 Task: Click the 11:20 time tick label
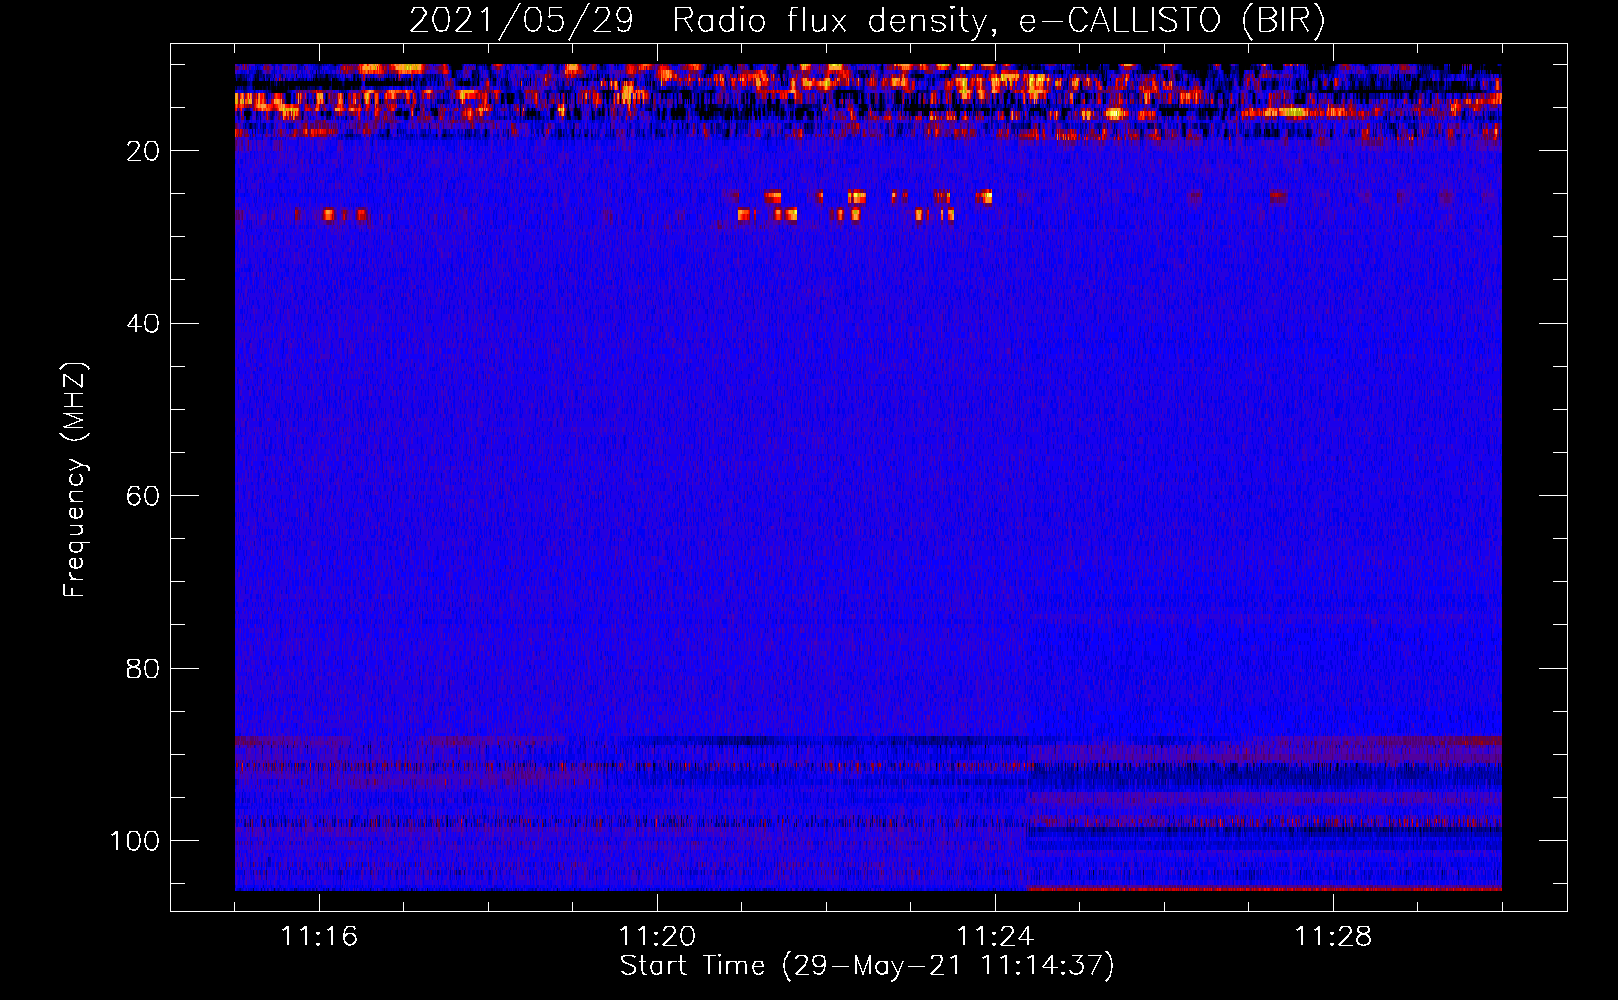coord(657,937)
